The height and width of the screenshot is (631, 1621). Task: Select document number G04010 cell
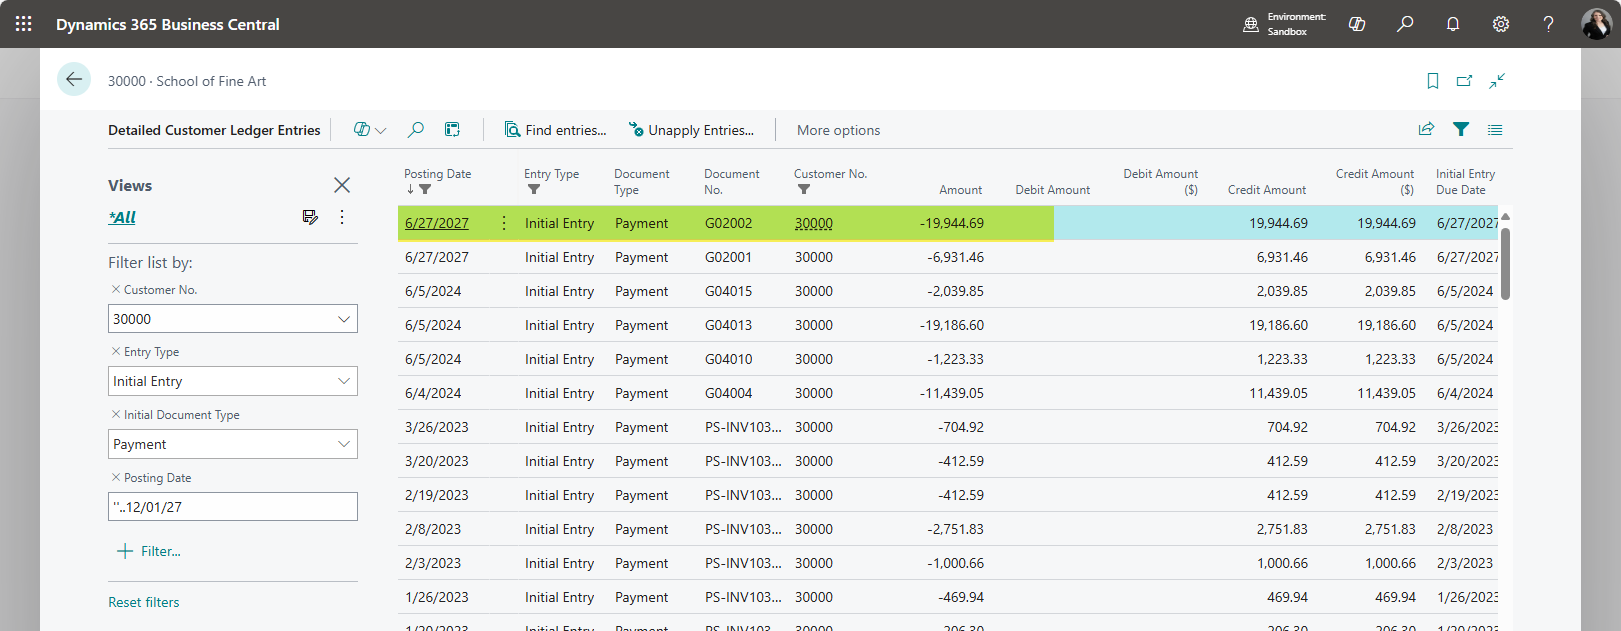pos(728,359)
